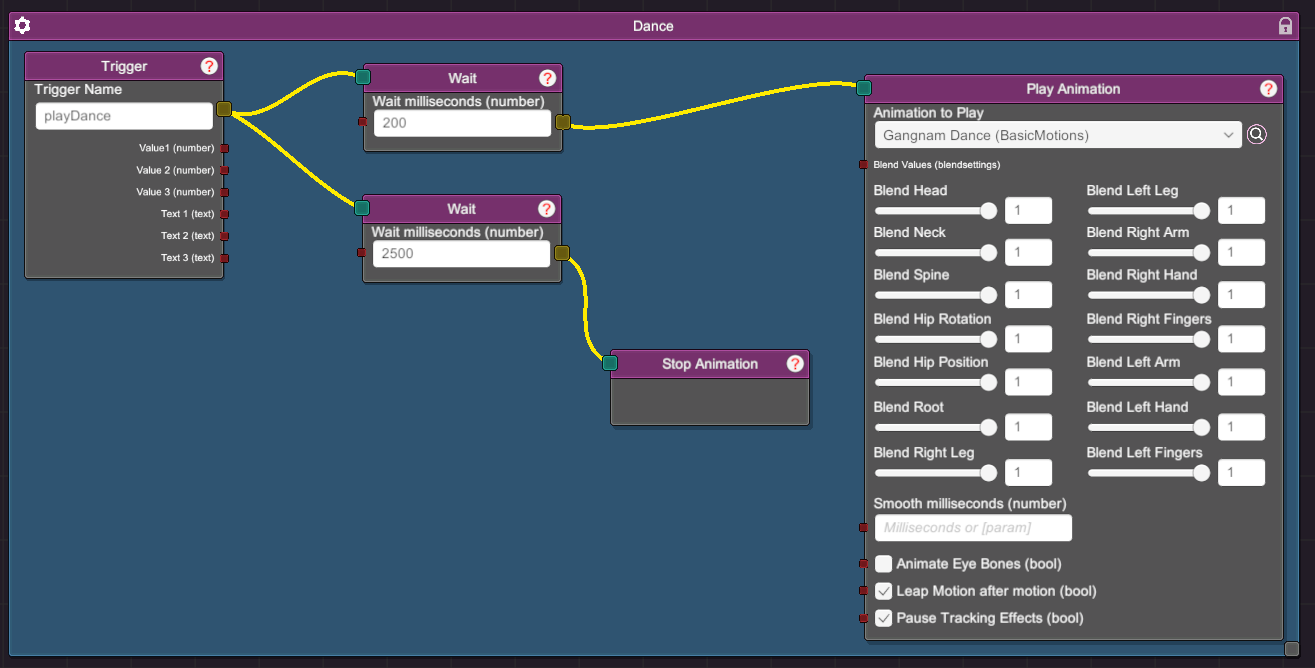
Task: Uncheck Leap Motion after motion
Action: (x=883, y=591)
